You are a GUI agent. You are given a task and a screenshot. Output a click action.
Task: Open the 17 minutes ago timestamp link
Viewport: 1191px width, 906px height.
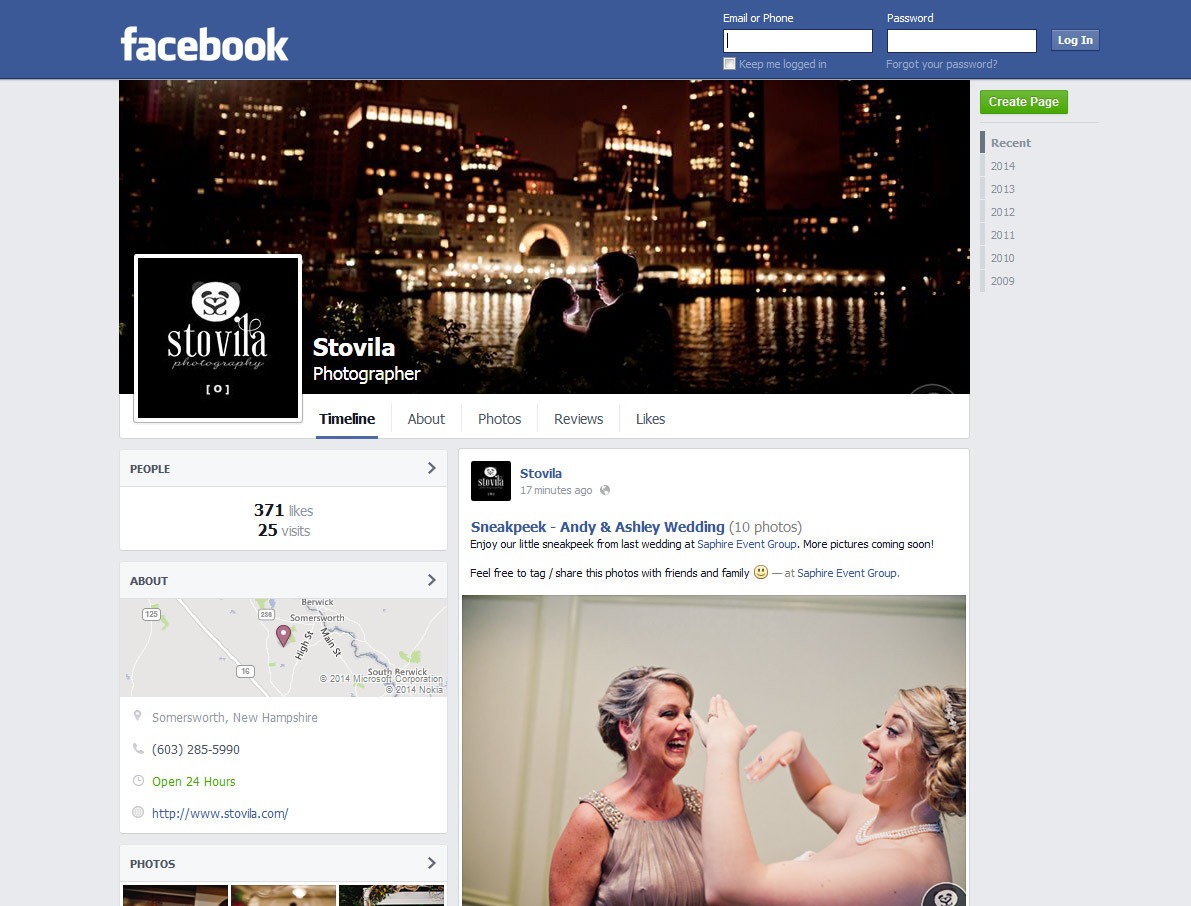(x=556, y=490)
